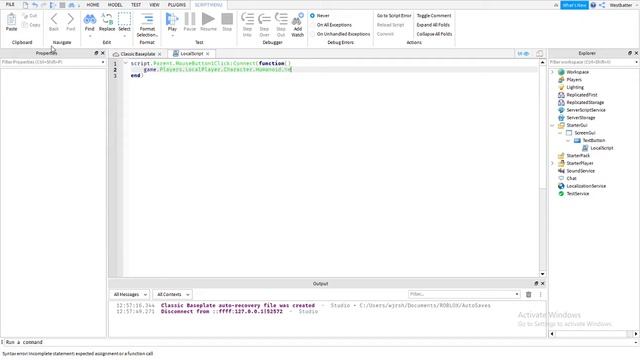Click the script editor scrollbar down arrow

[542, 274]
